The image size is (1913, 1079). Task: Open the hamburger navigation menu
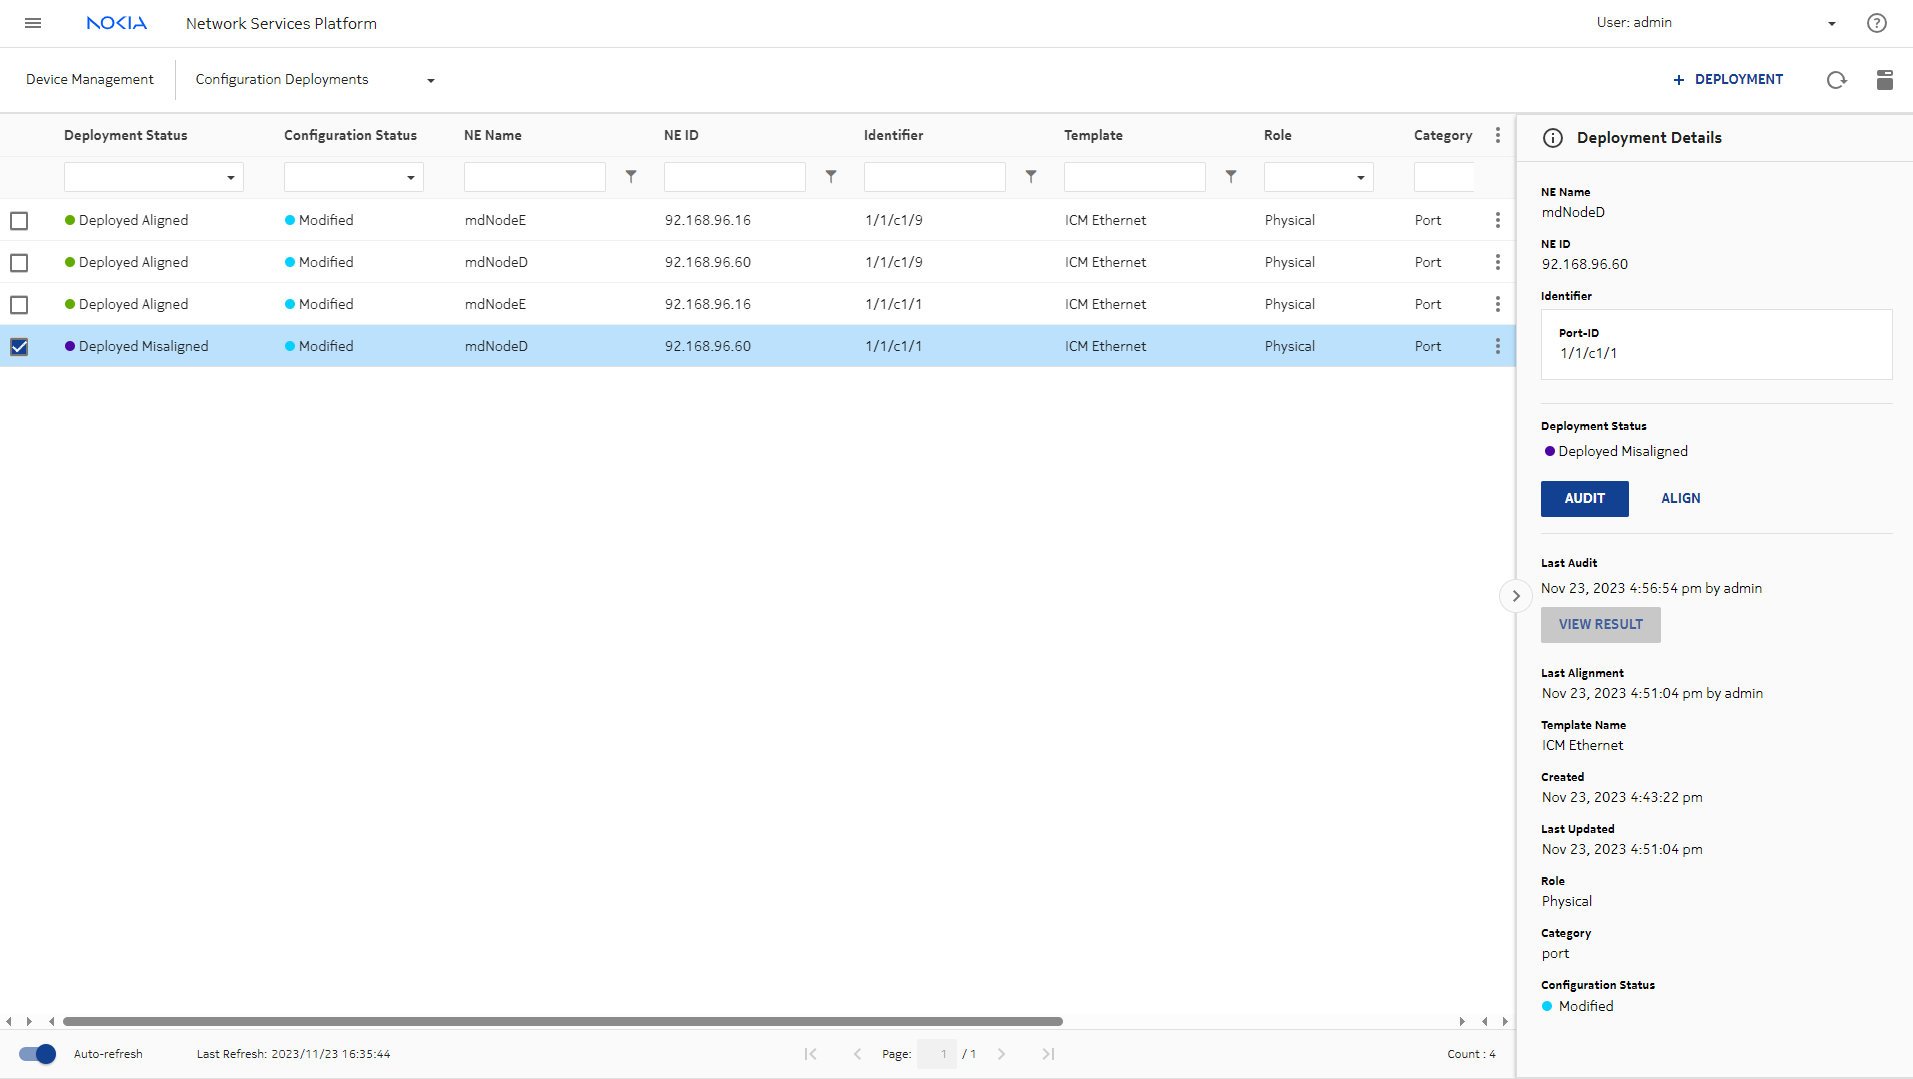pos(33,23)
